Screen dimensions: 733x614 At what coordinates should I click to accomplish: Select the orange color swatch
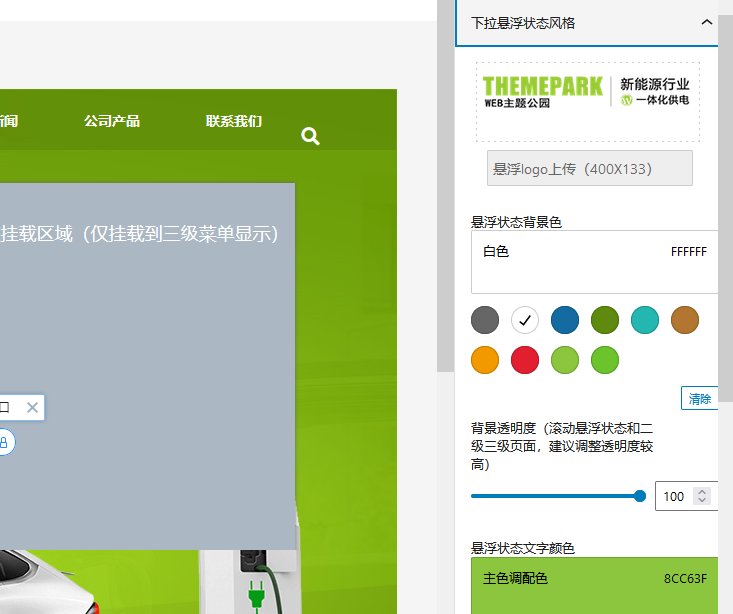coord(485,360)
